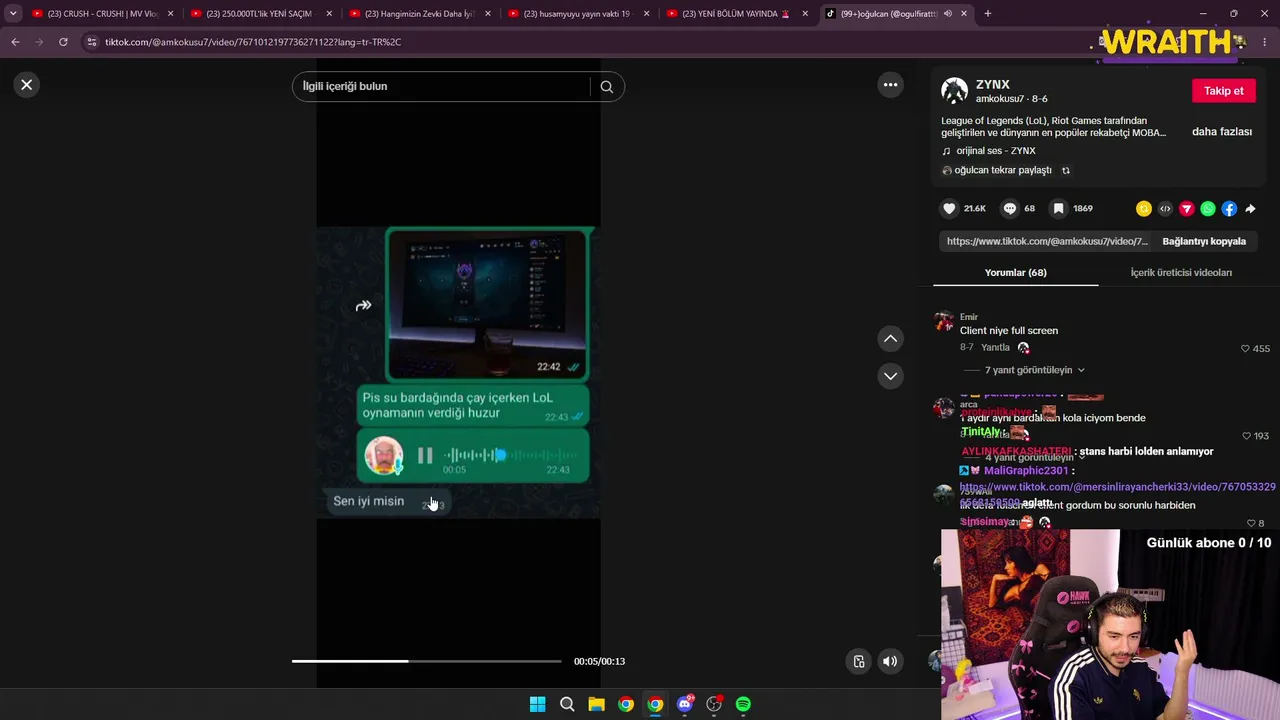Repost the video with yellow repost icon
The image size is (1280, 720).
[x=1144, y=209]
